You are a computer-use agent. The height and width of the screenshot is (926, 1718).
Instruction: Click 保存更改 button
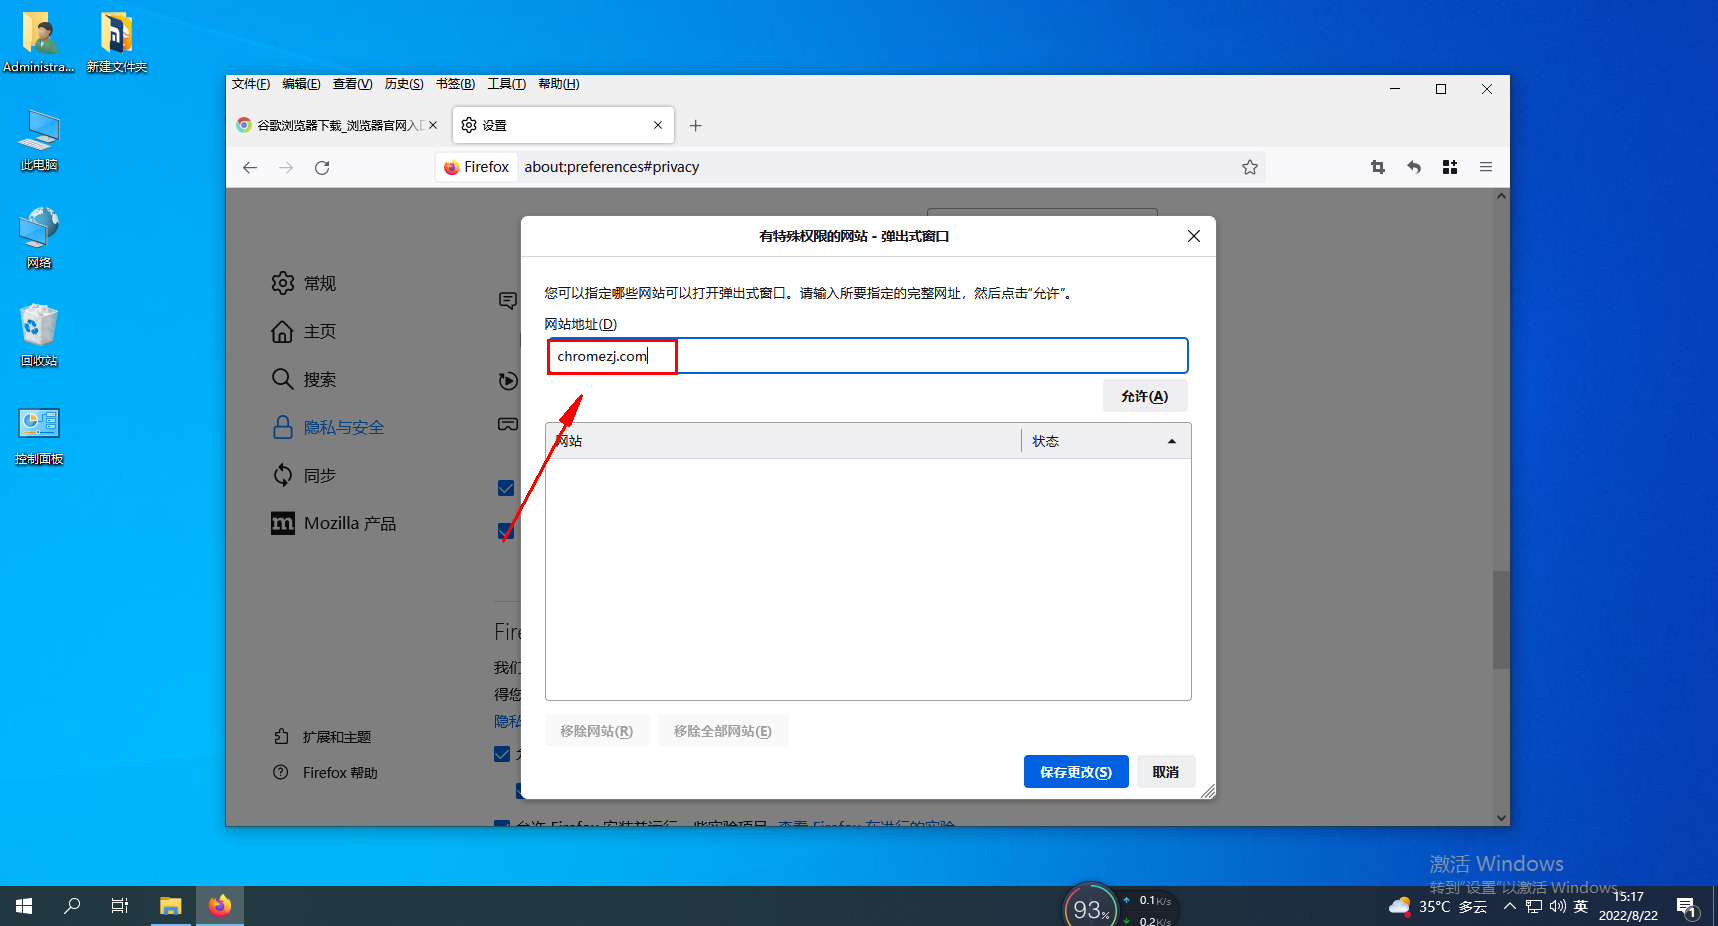pyautogui.click(x=1076, y=772)
